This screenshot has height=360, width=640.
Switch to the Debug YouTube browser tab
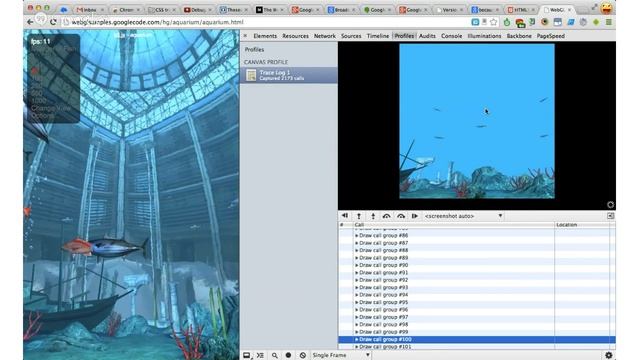199,9
